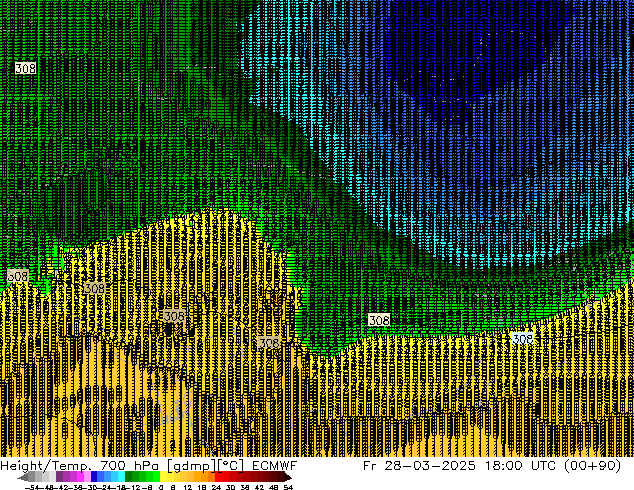Click the 18:00 UTC time text
This screenshot has width=634, height=490.
click(523, 466)
